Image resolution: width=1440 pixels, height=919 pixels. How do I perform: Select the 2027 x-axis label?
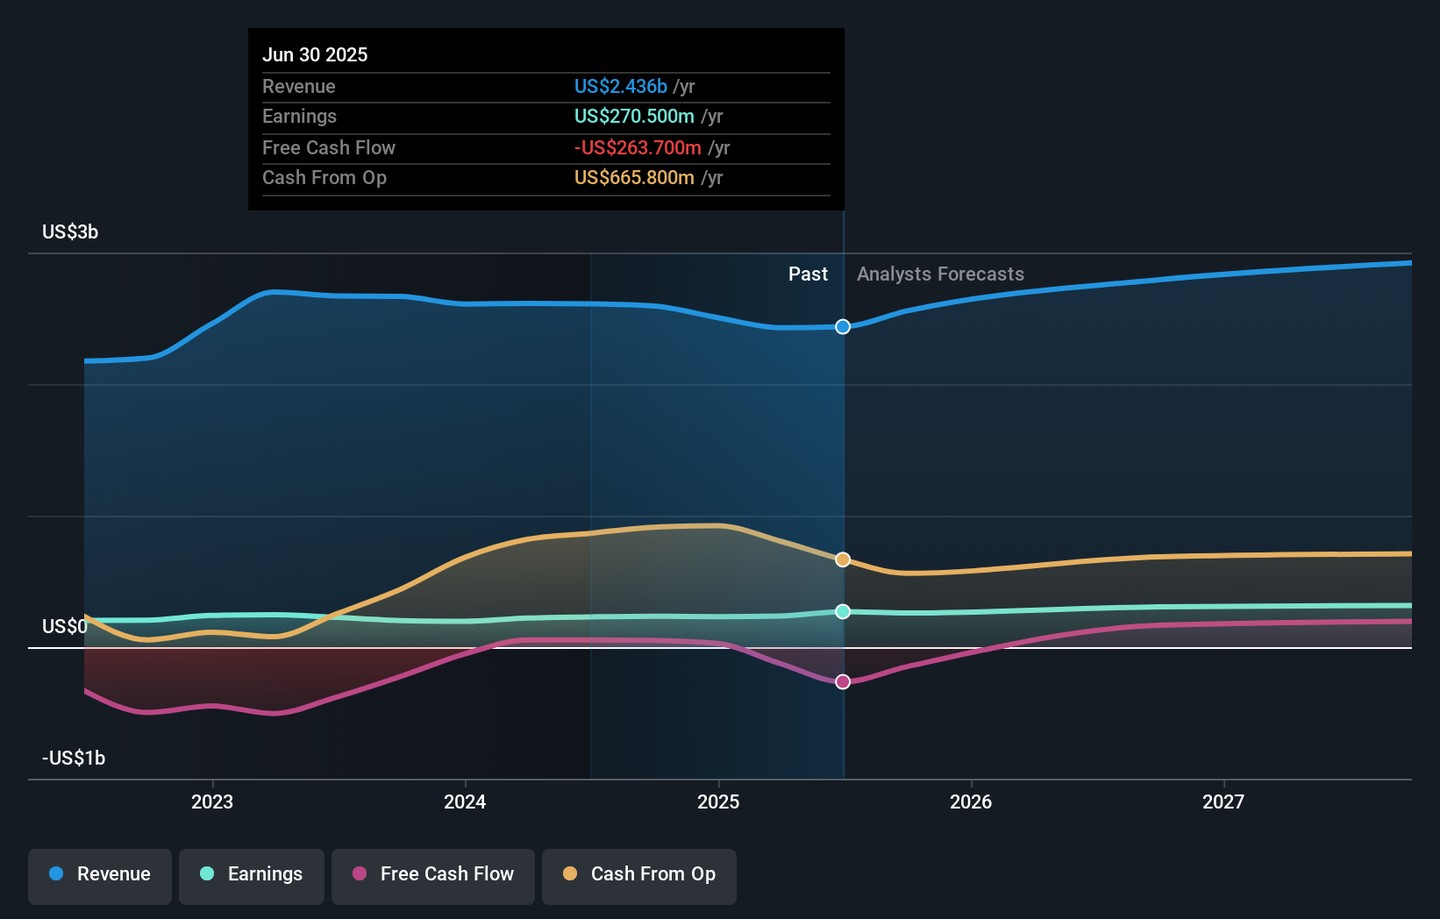[x=1223, y=802]
